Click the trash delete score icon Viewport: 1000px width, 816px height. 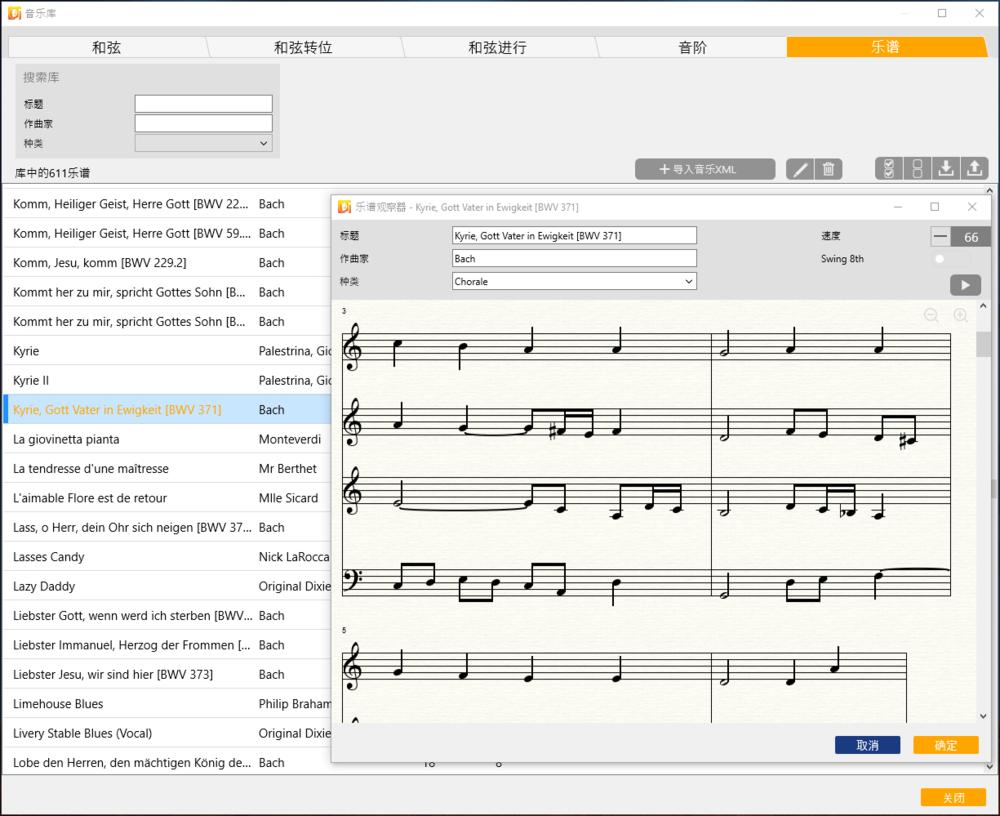pos(828,169)
